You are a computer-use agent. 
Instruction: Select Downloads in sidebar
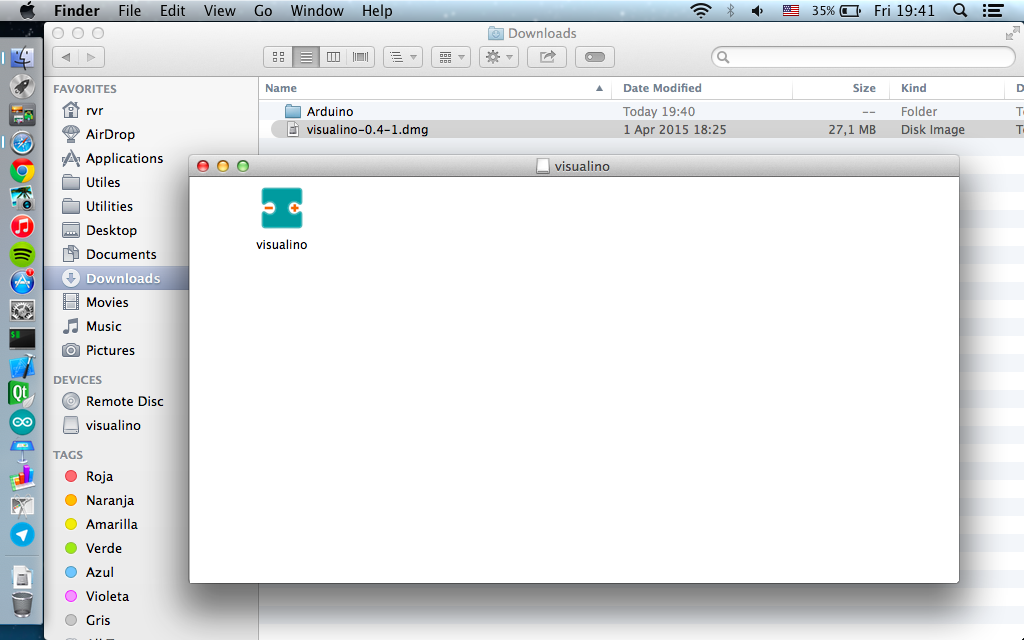116,278
